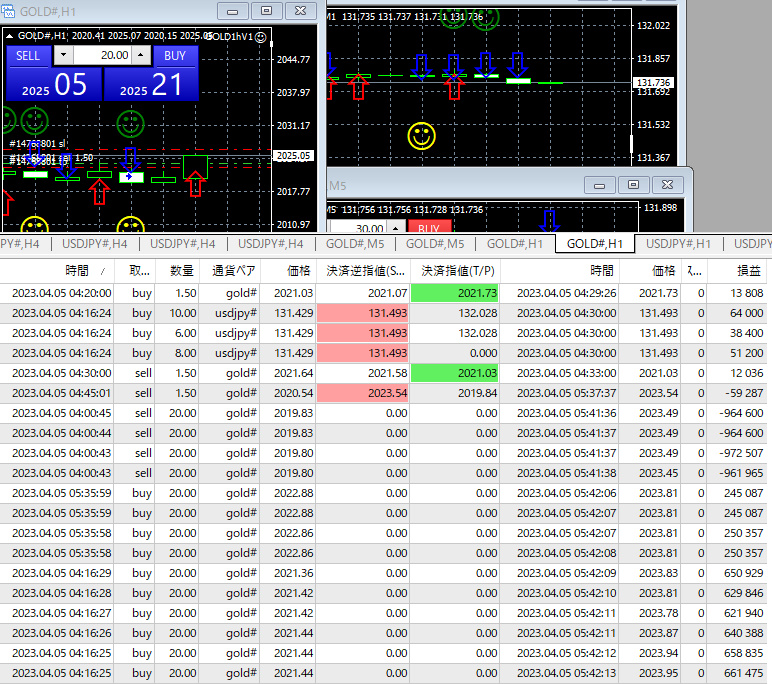Viewport: 772px width, 684px height.
Task: Switch to the active GOLD#,H1 chart tab
Action: pyautogui.click(x=594, y=244)
